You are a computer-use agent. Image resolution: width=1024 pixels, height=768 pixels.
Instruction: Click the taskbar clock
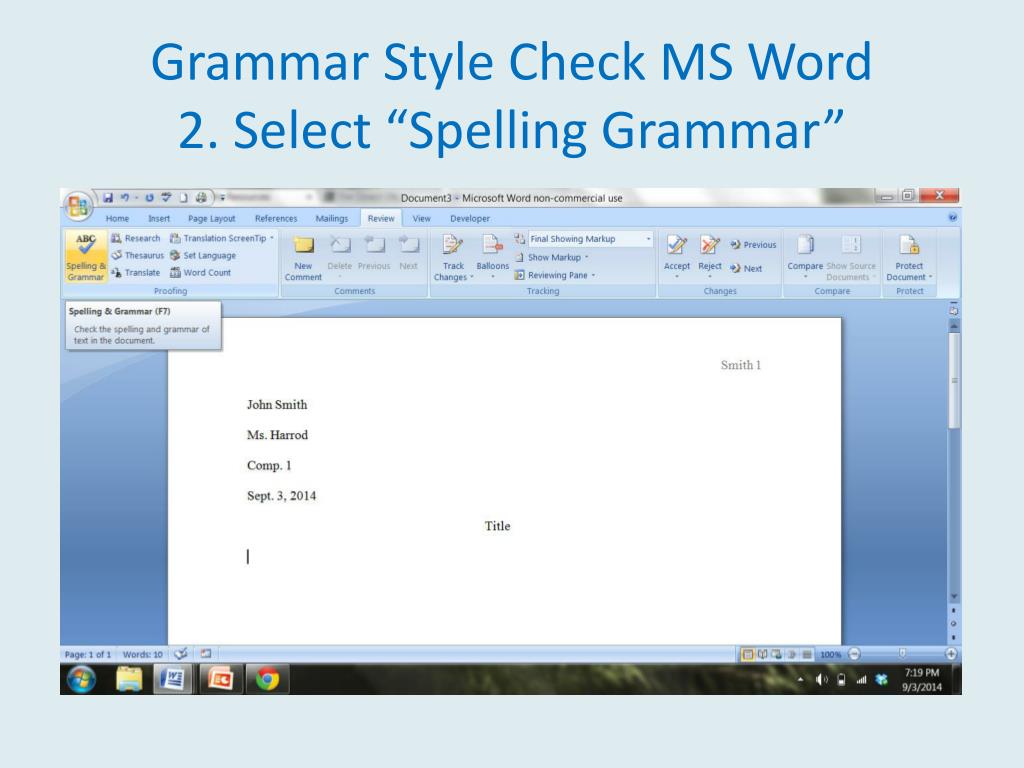click(921, 679)
